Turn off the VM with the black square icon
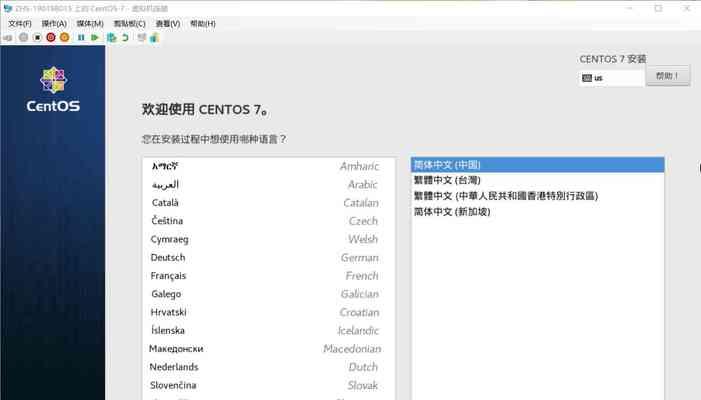 pos(38,38)
